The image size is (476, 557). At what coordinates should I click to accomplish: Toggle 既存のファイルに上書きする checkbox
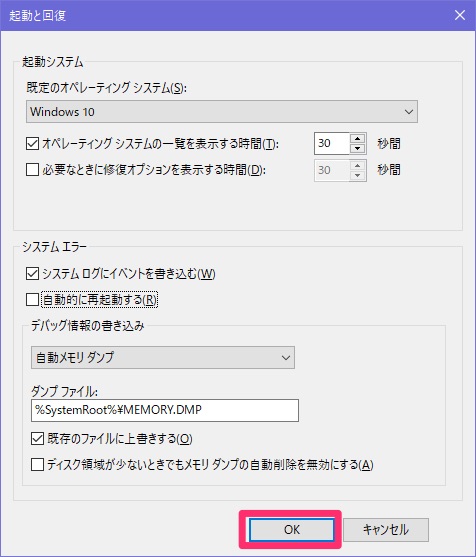(37, 439)
